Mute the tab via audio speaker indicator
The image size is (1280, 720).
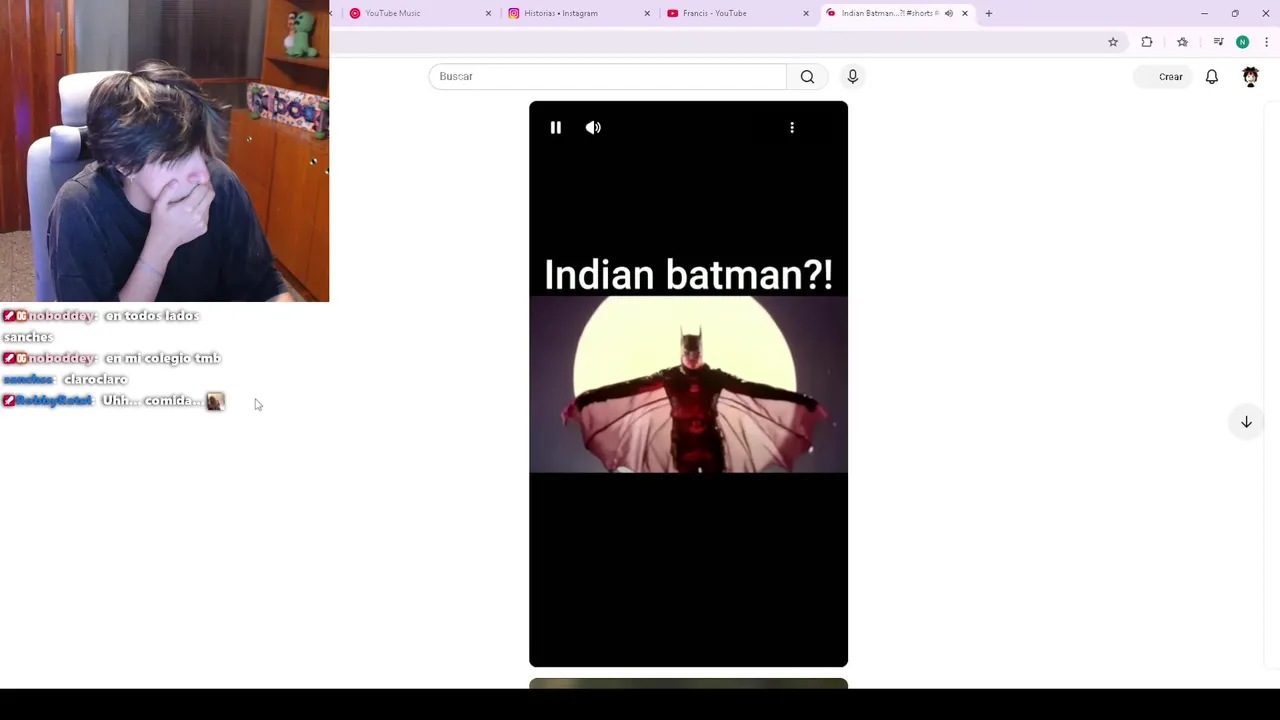pyautogui.click(x=948, y=13)
